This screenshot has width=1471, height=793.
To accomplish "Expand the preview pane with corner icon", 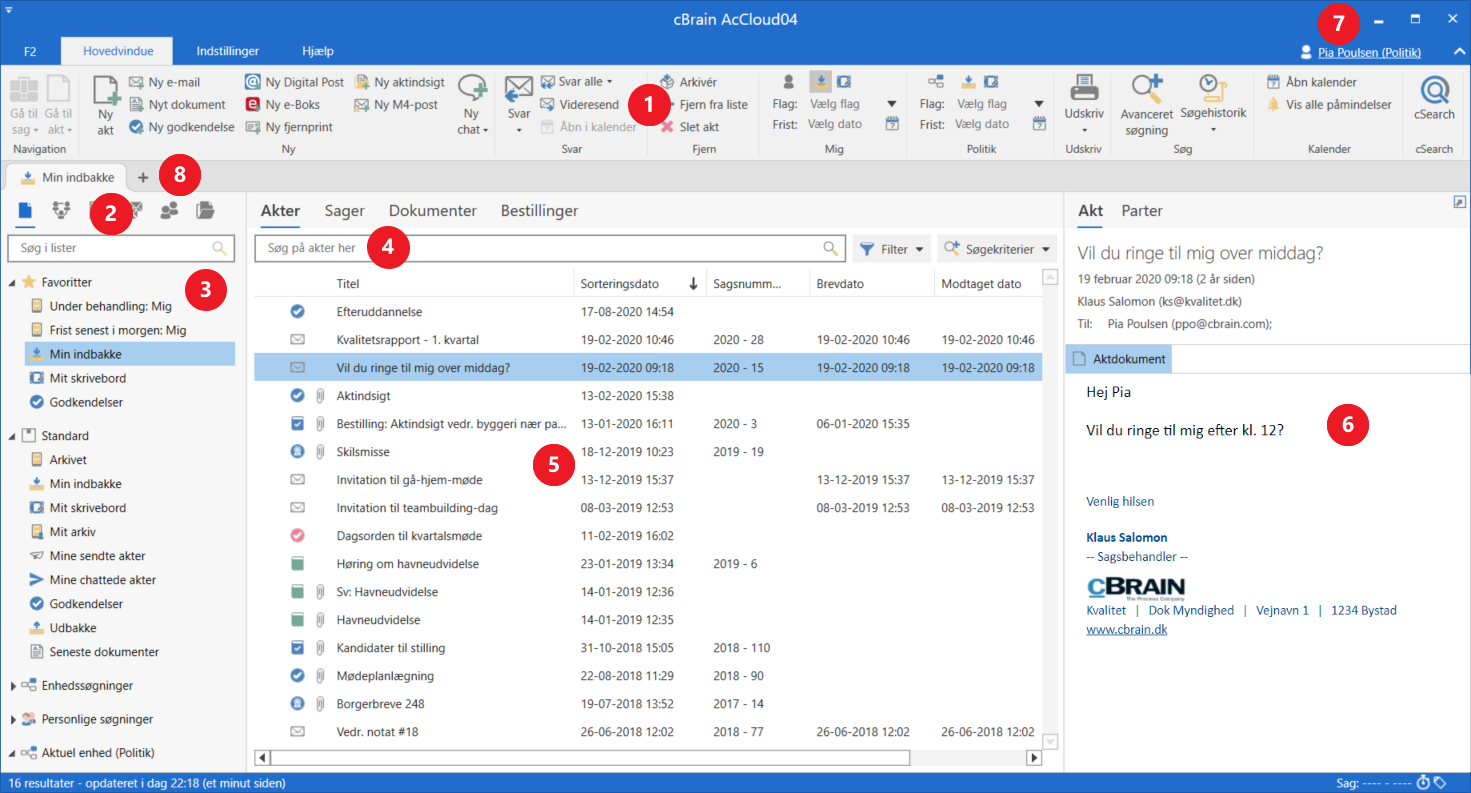I will point(1459,203).
